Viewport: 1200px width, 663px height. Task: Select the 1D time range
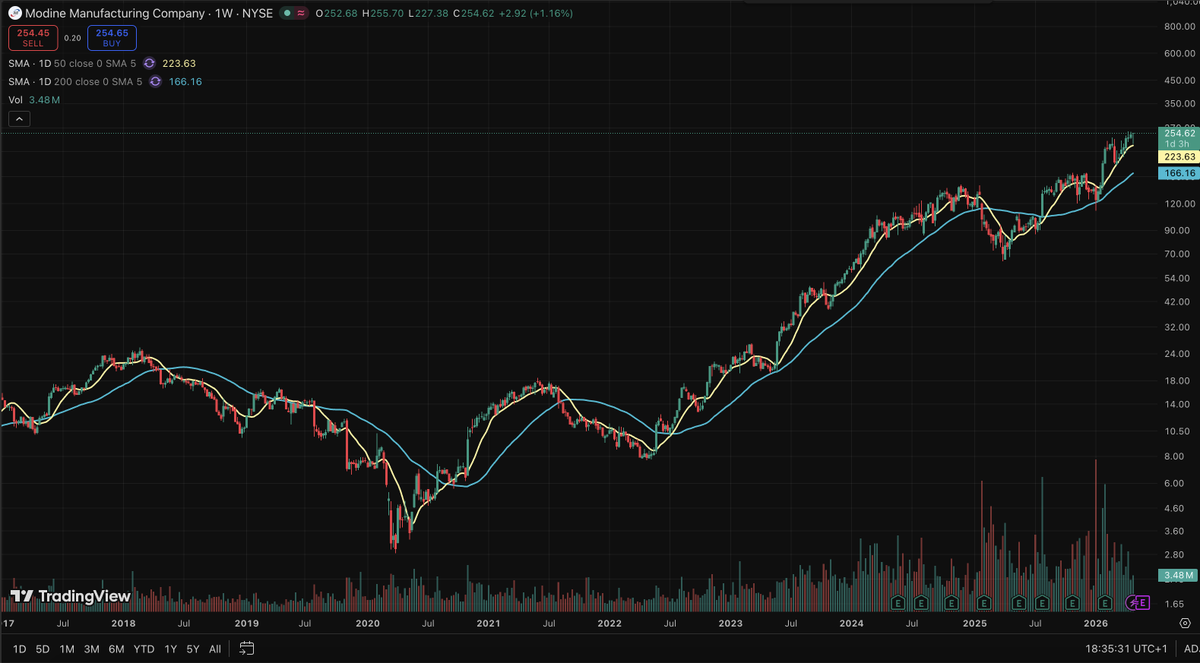point(20,649)
